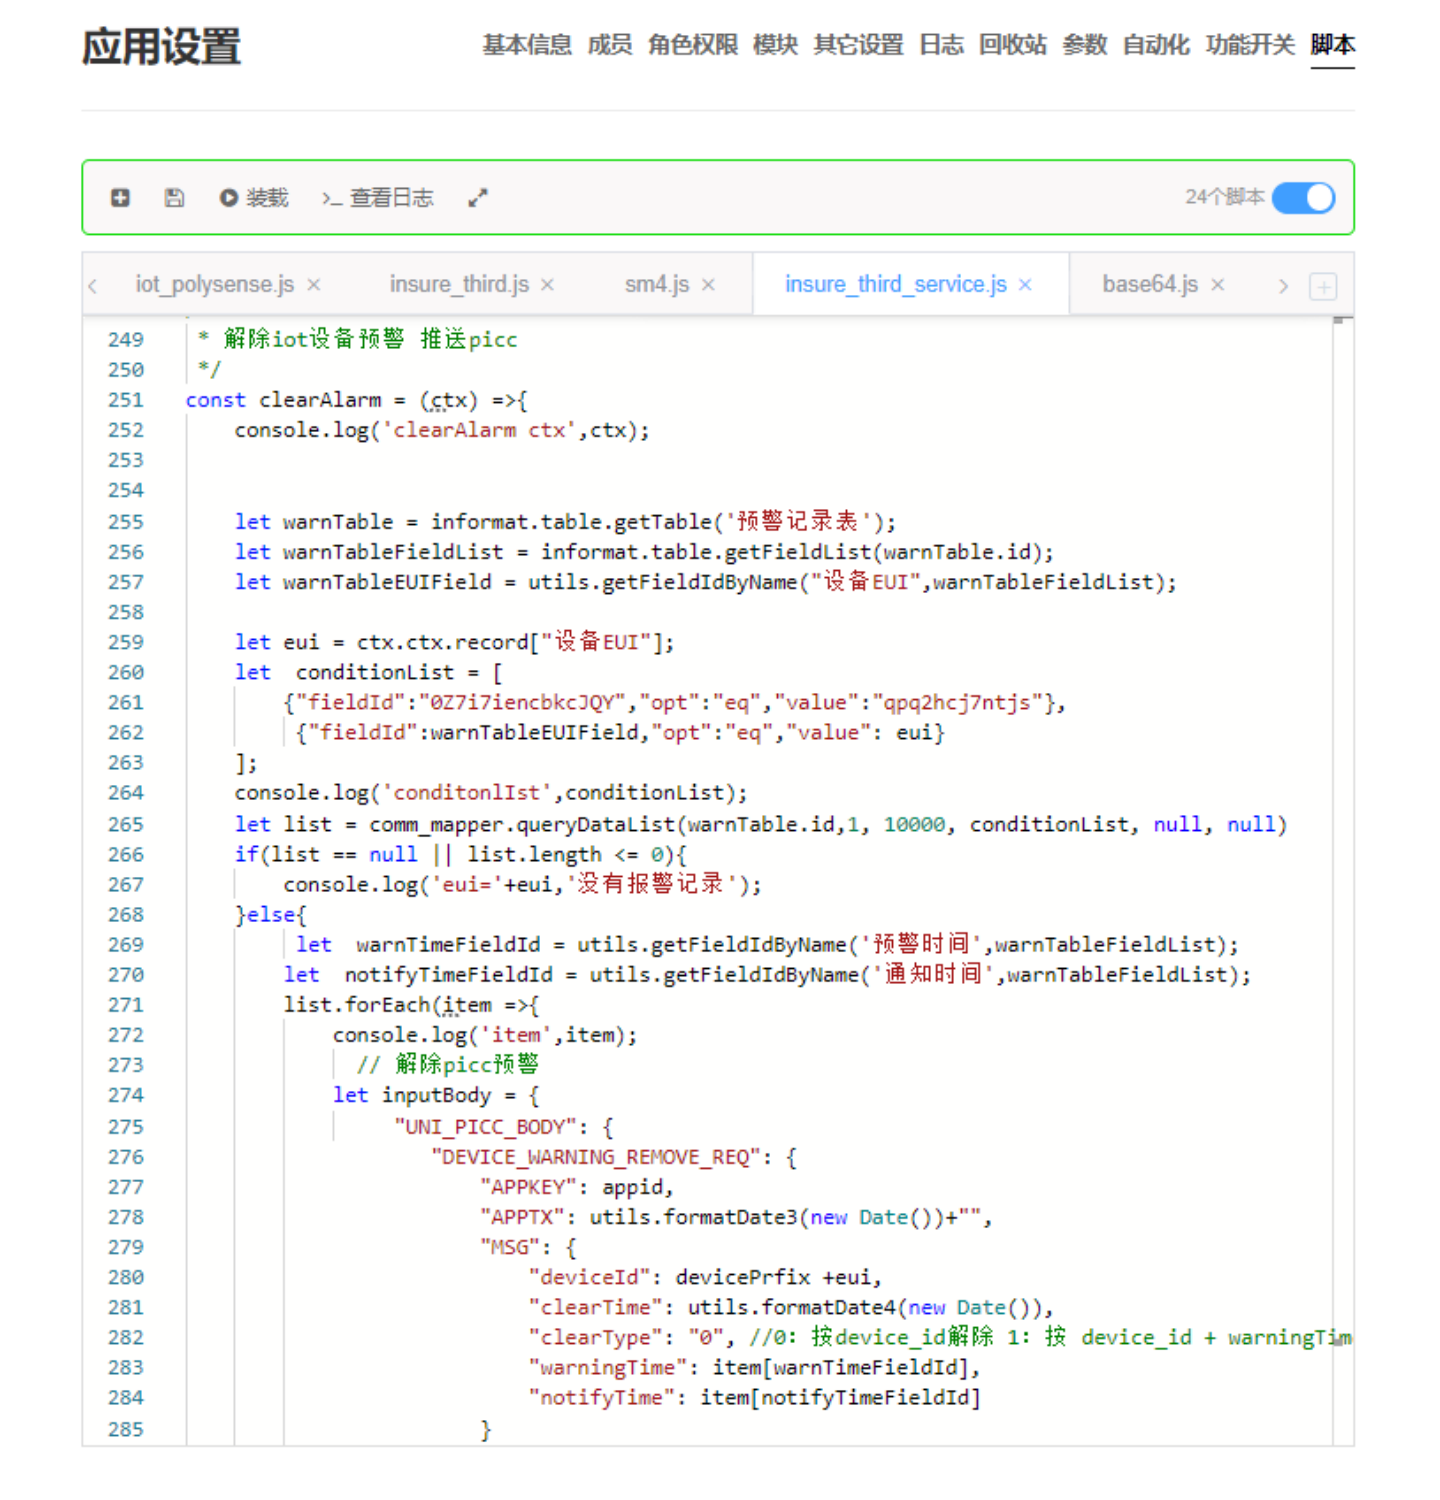Select the 参数 tab
The image size is (1440, 1500).
point(1084,45)
